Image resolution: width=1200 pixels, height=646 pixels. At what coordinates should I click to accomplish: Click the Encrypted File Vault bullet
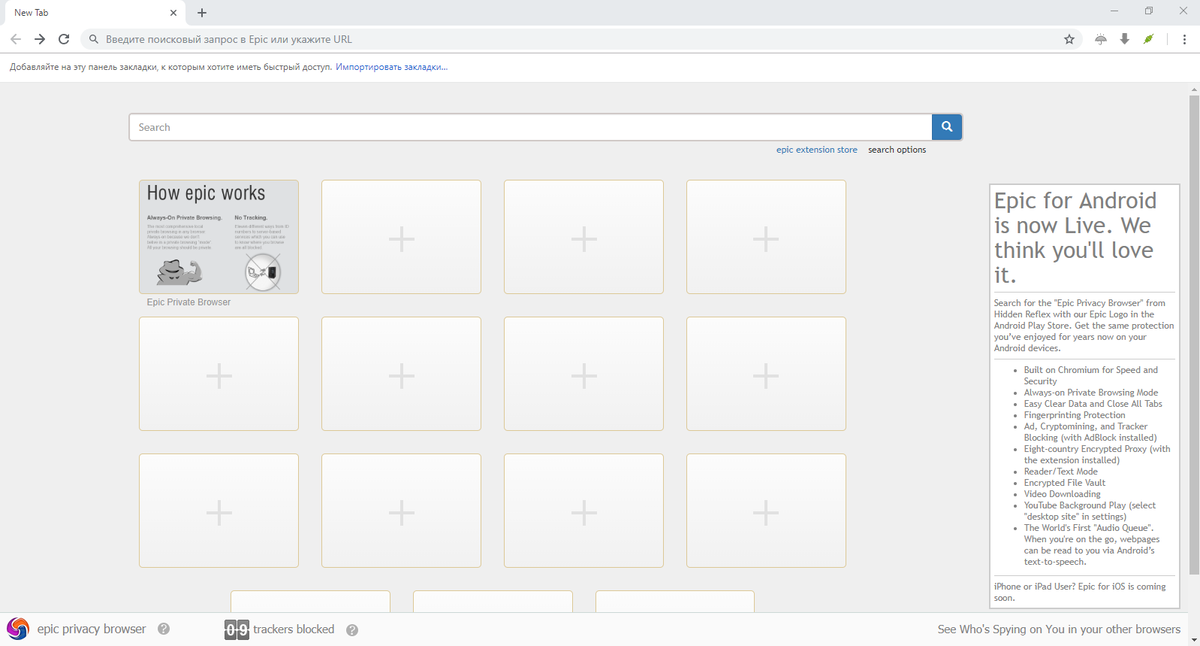click(x=1064, y=483)
